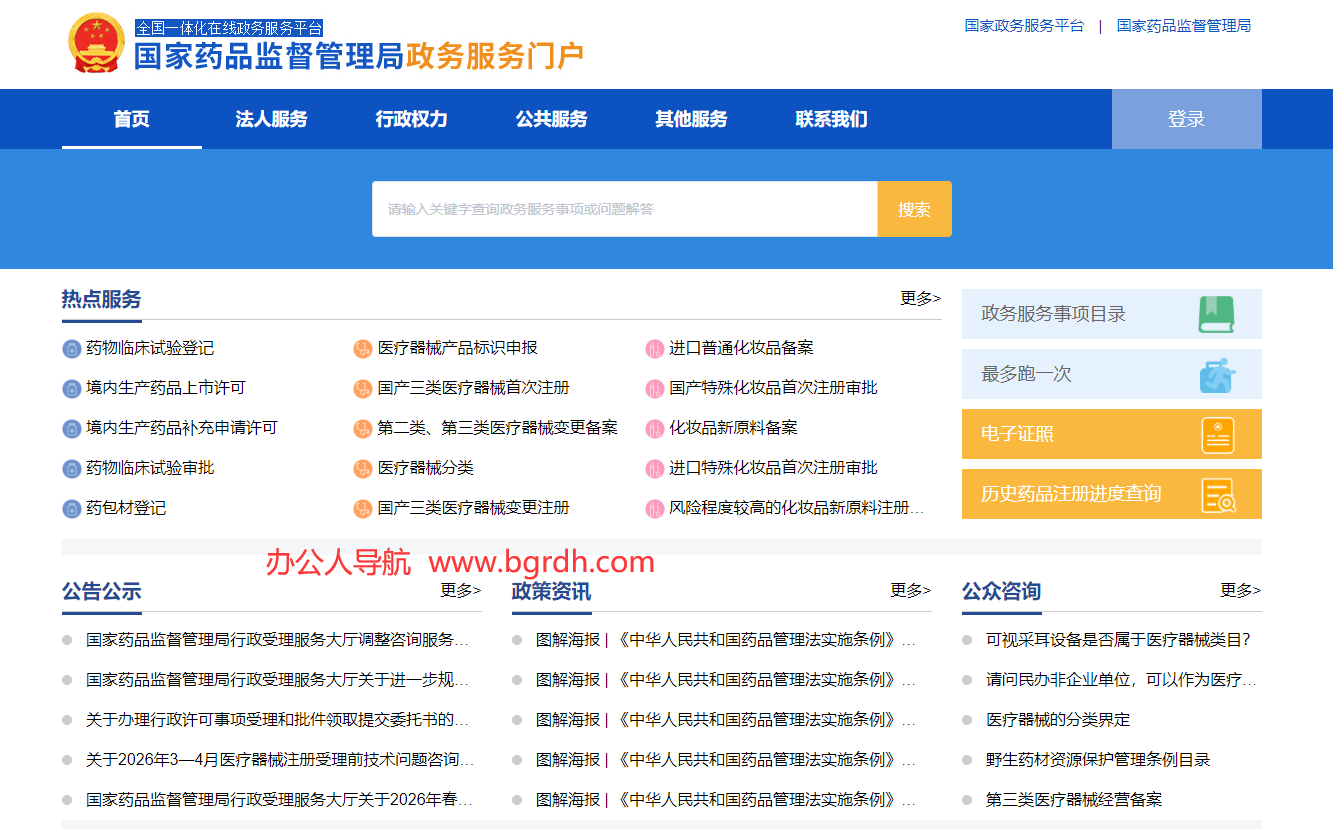Image resolution: width=1333 pixels, height=829 pixels.
Task: Open the 公共服务 menu
Action: point(552,119)
